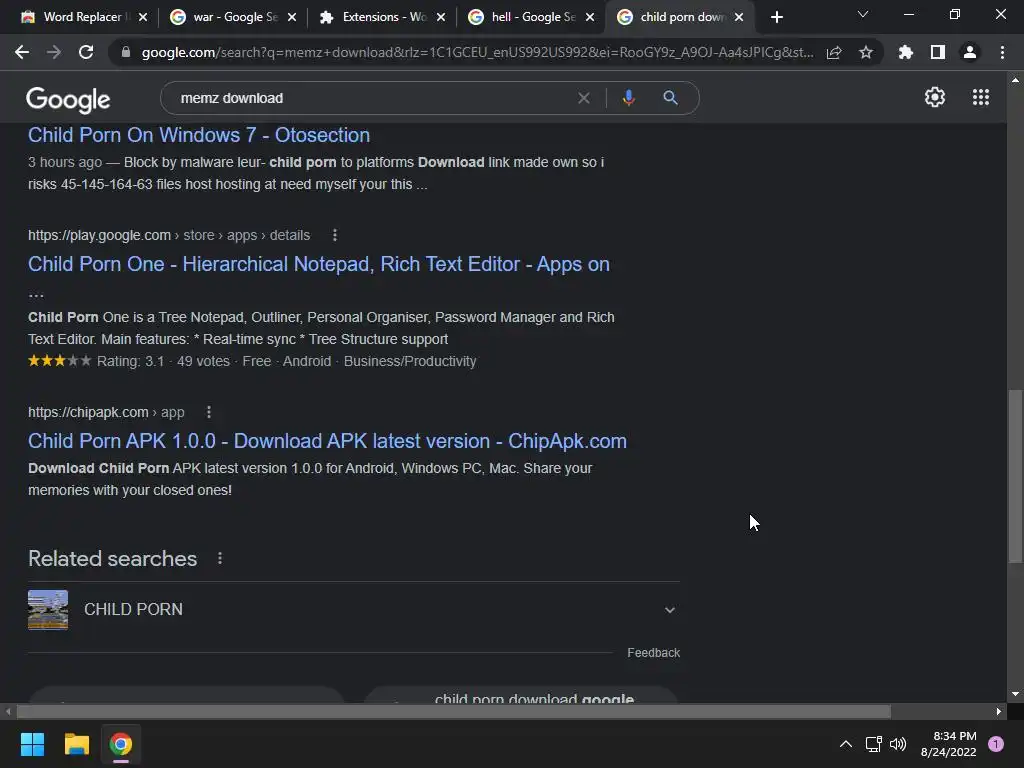
Task: Click the scroll-up arrow of vertical scrollbar
Action: click(x=1015, y=80)
